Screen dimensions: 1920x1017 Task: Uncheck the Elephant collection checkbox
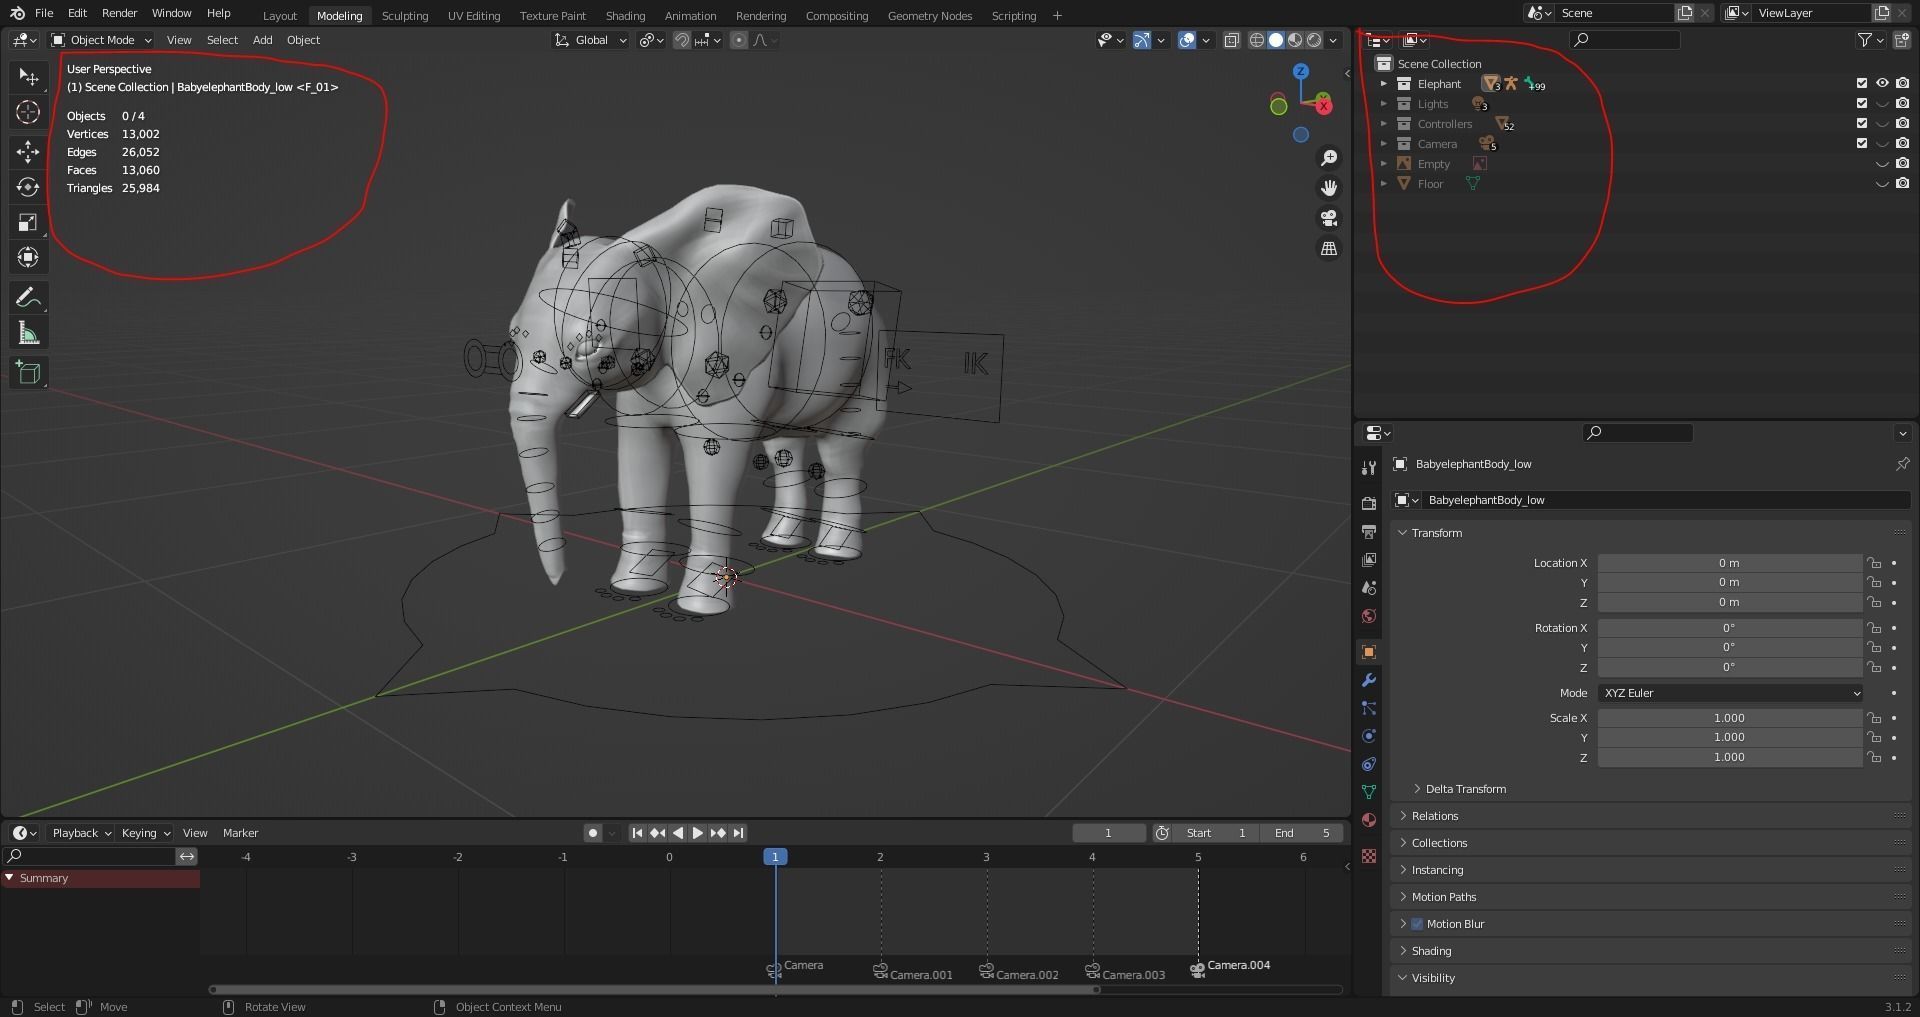click(x=1862, y=84)
